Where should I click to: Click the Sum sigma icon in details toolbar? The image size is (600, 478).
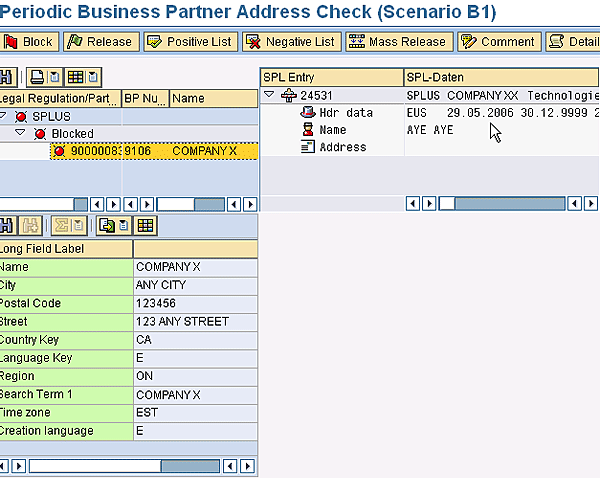[x=61, y=226]
